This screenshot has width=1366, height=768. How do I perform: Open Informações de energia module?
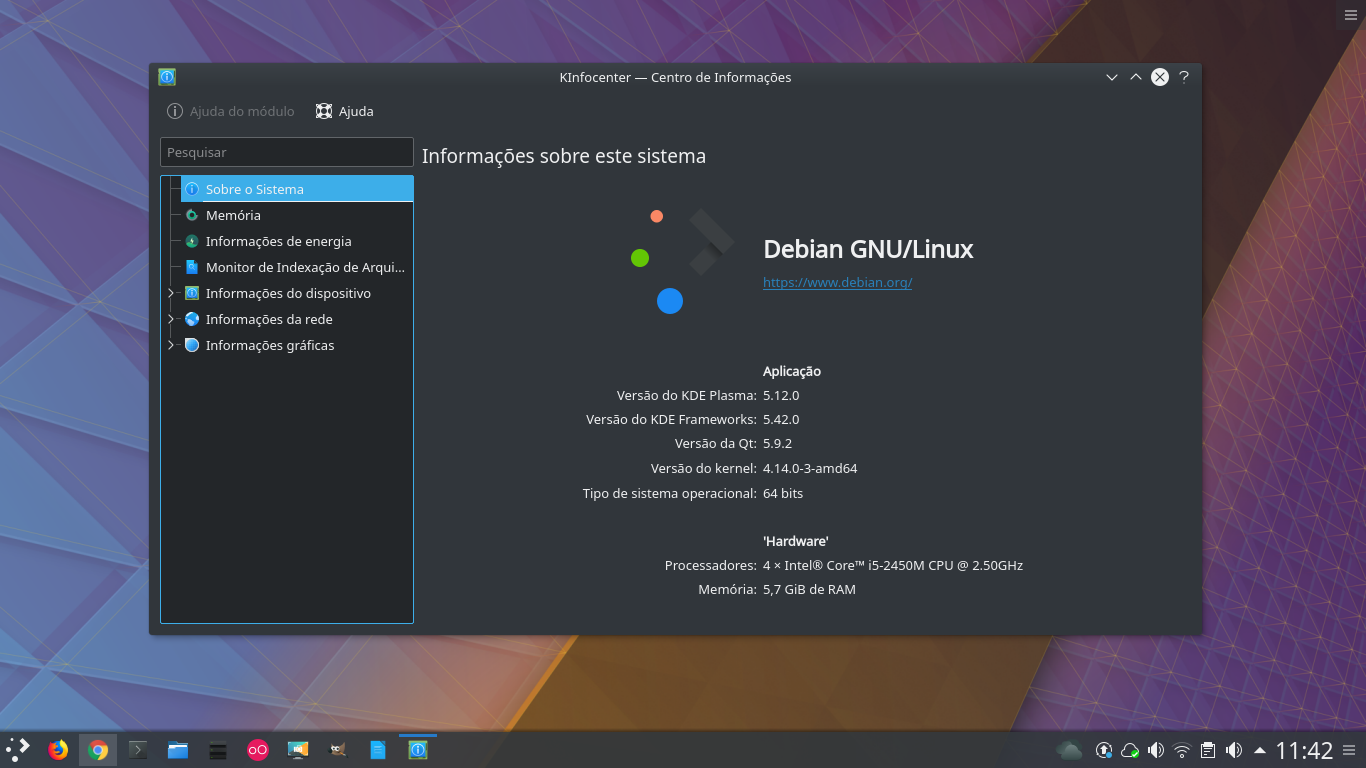pos(278,241)
